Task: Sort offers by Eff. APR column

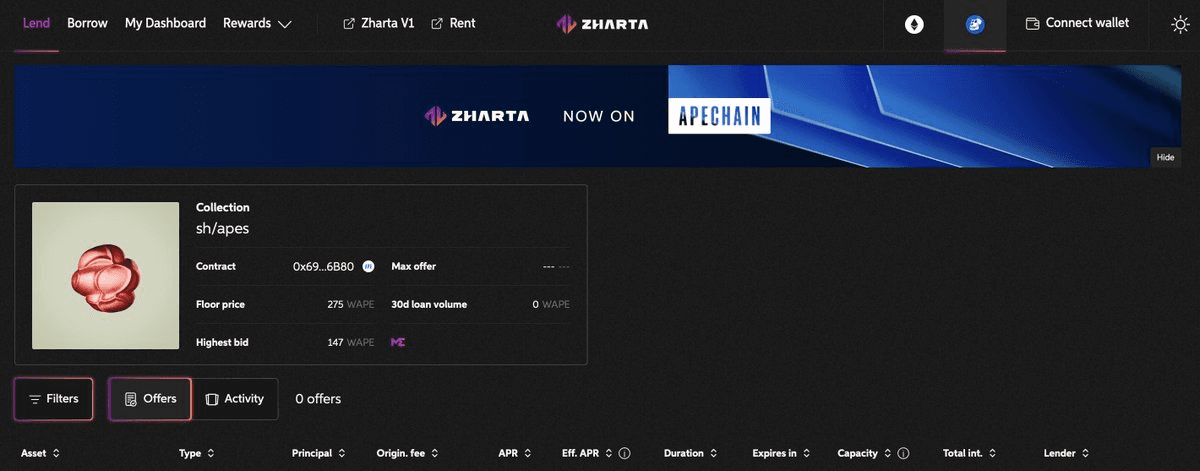Action: click(588, 453)
